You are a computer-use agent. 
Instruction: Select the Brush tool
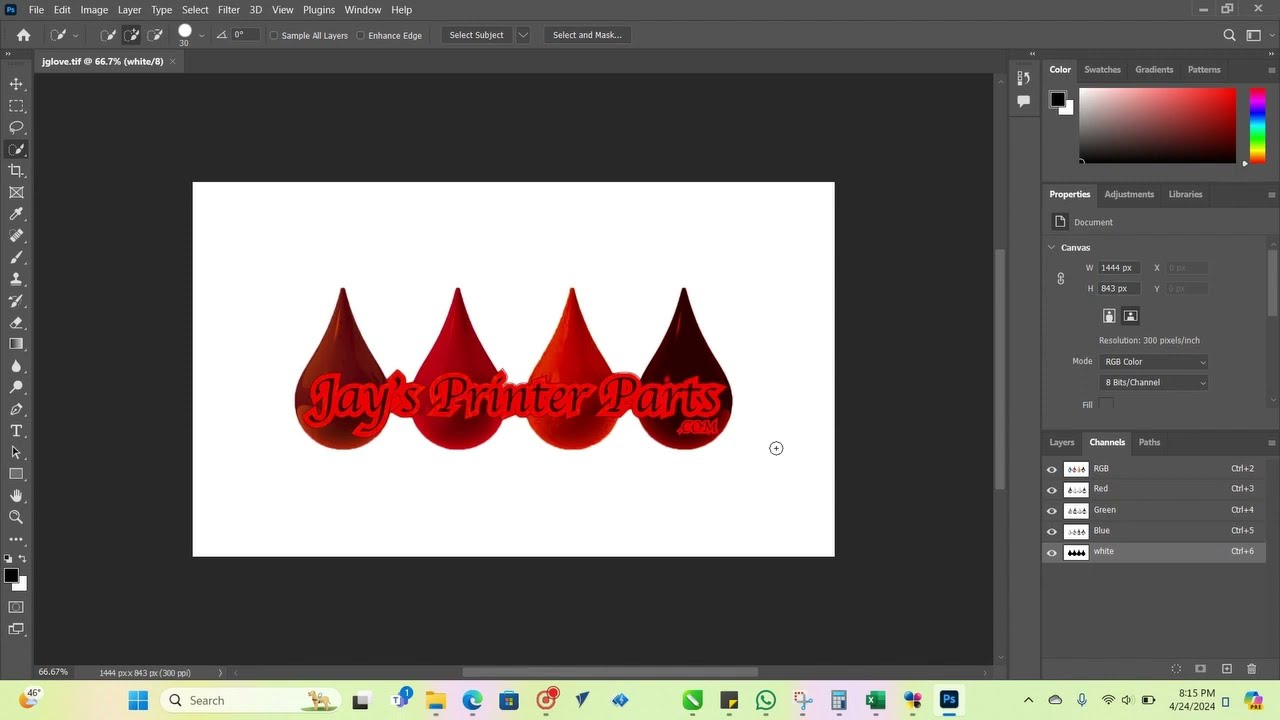pyautogui.click(x=16, y=258)
